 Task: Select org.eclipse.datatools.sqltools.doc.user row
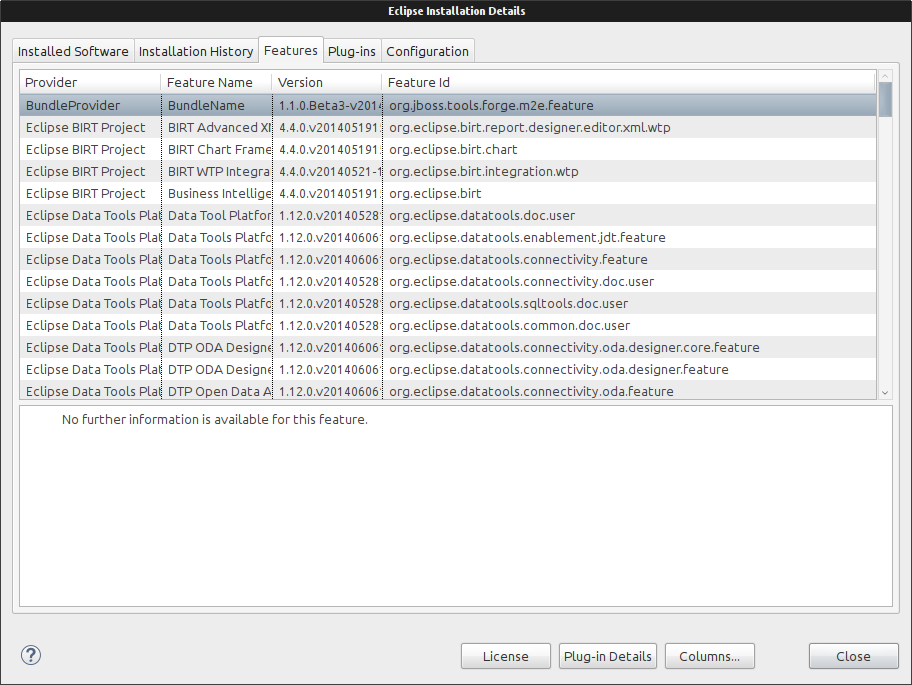click(448, 304)
